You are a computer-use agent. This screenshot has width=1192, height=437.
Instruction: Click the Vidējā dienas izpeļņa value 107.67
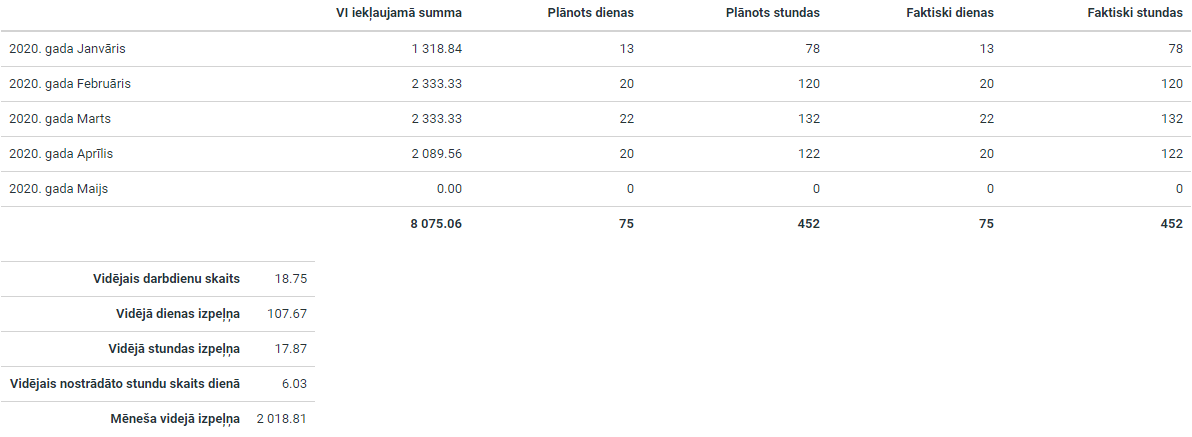[x=287, y=313]
